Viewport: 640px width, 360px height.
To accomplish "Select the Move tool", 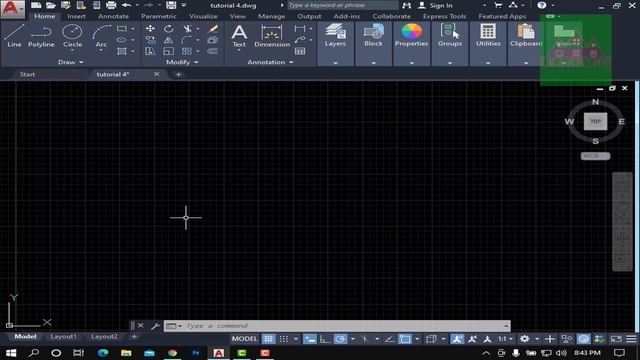I will [x=150, y=29].
